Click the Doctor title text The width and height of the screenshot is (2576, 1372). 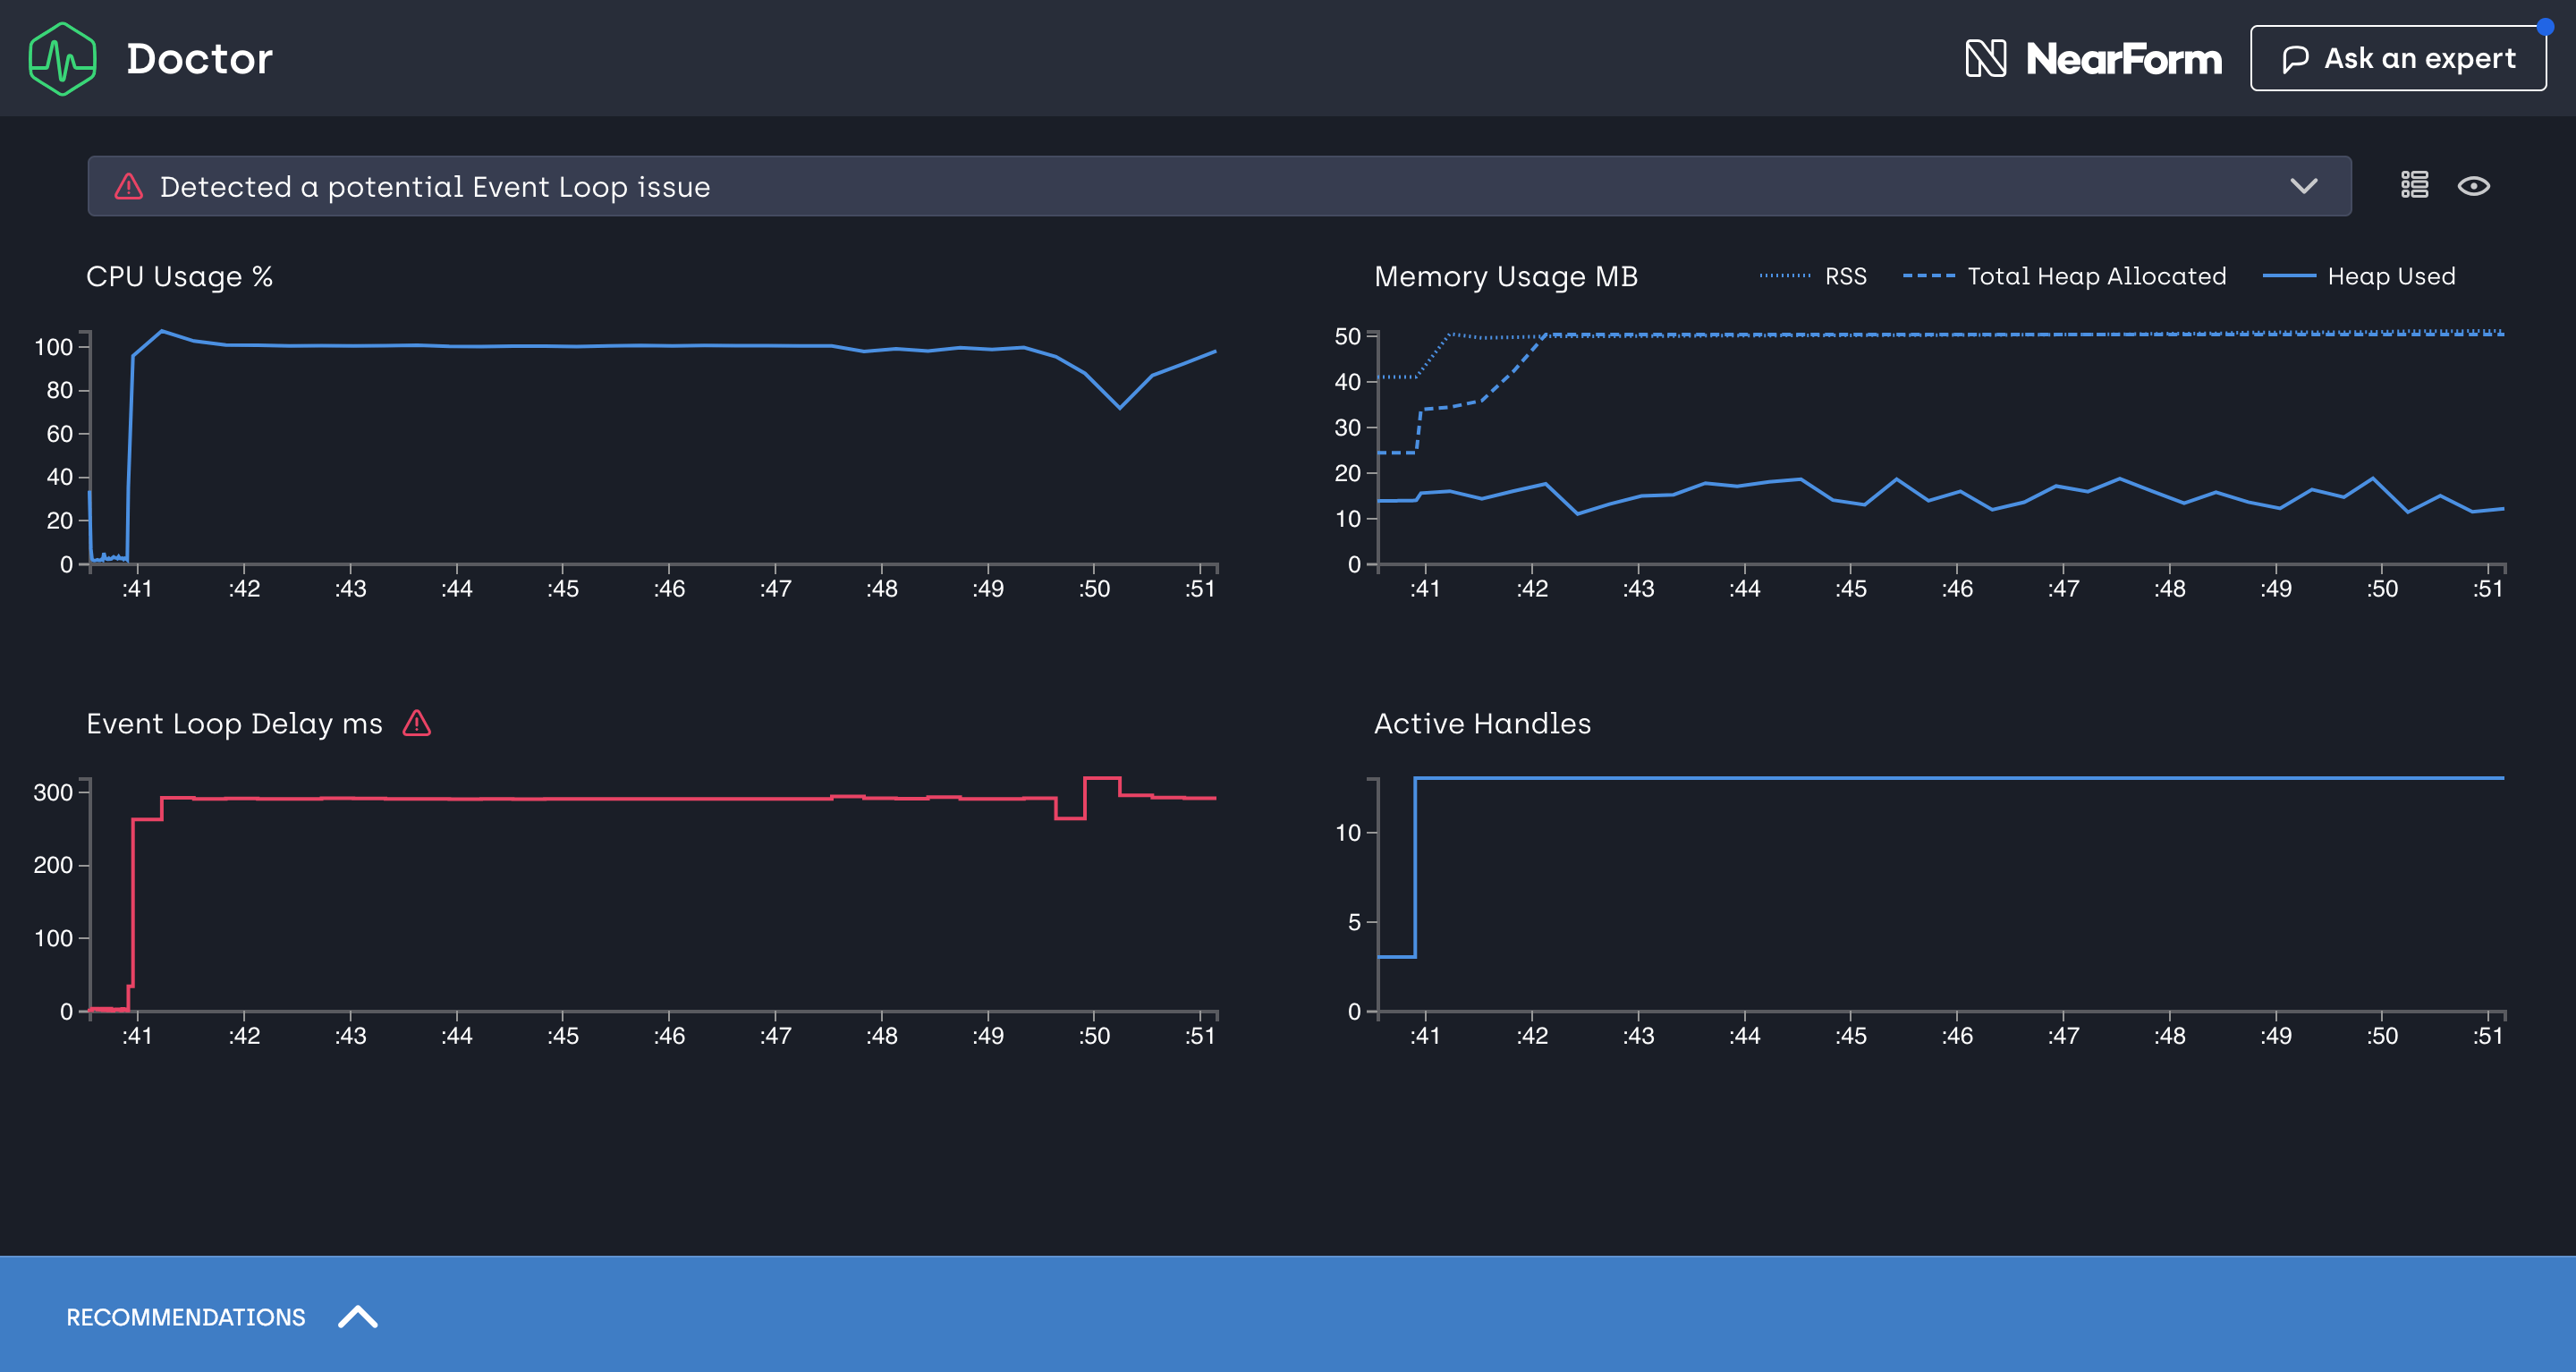[x=199, y=59]
